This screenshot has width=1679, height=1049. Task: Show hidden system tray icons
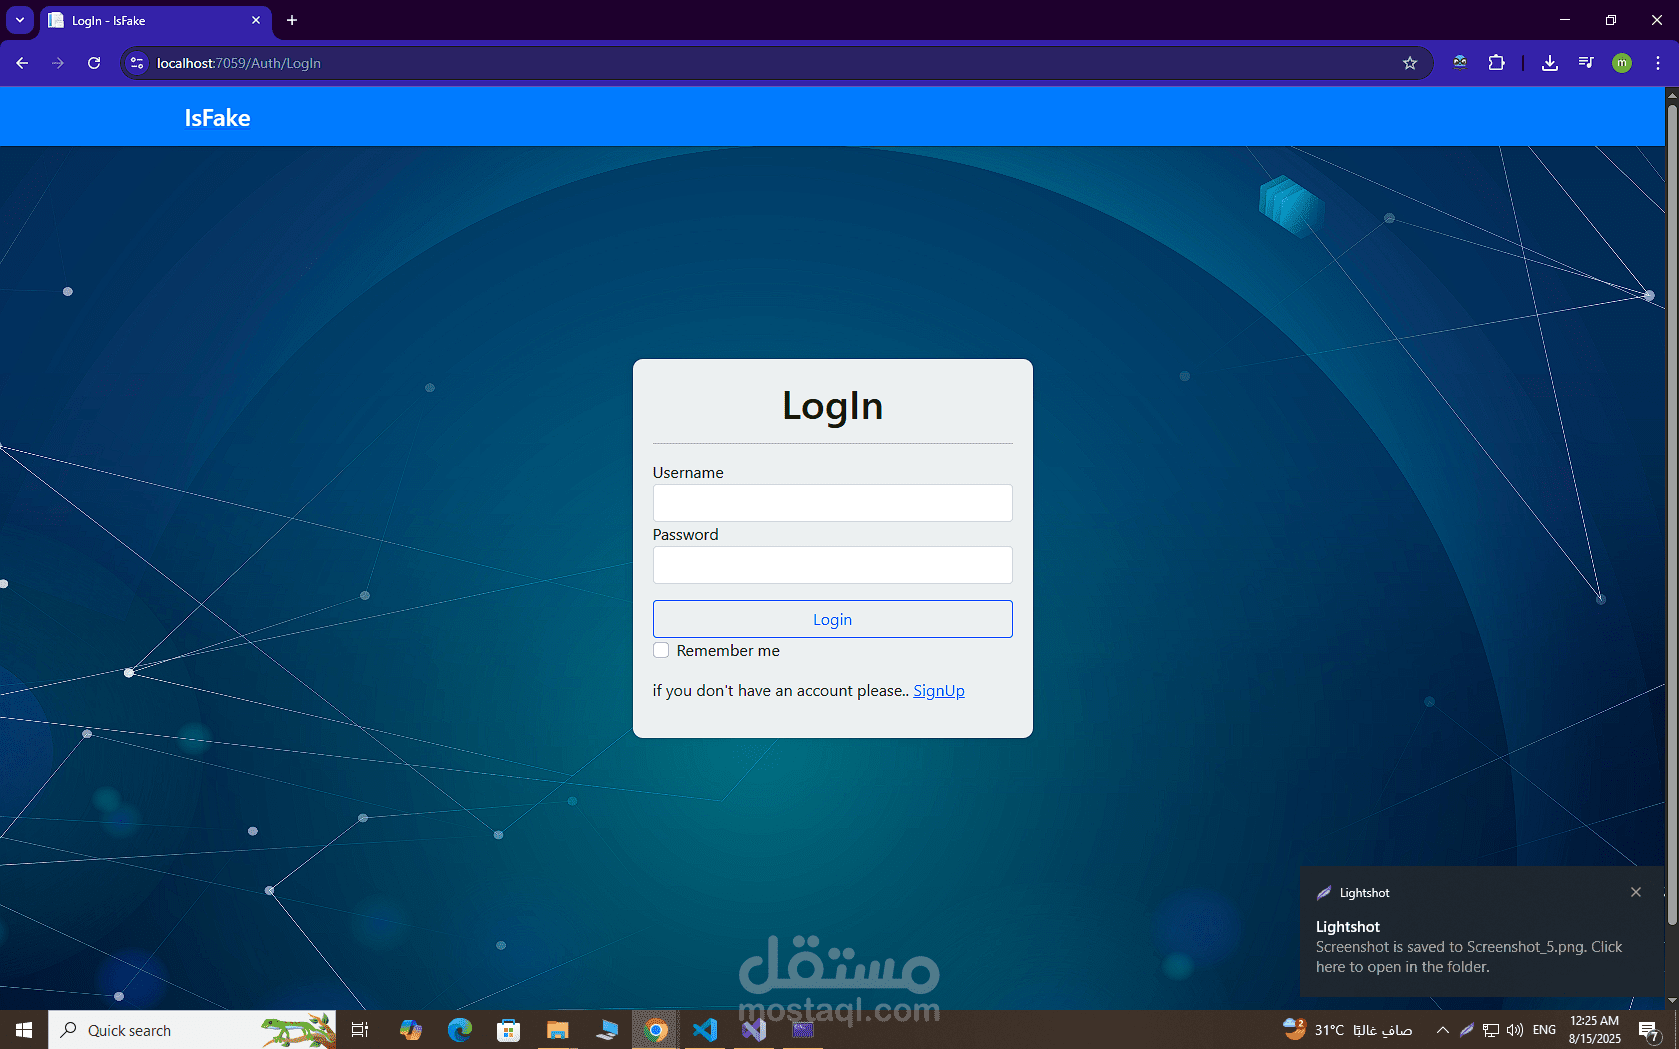tap(1442, 1030)
